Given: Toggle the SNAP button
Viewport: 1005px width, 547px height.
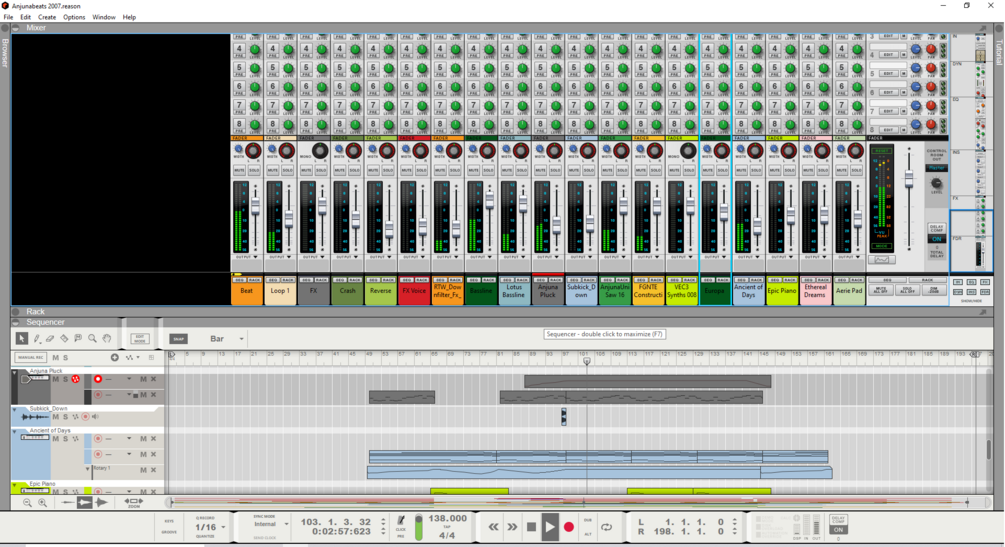Looking at the screenshot, I should (x=179, y=339).
